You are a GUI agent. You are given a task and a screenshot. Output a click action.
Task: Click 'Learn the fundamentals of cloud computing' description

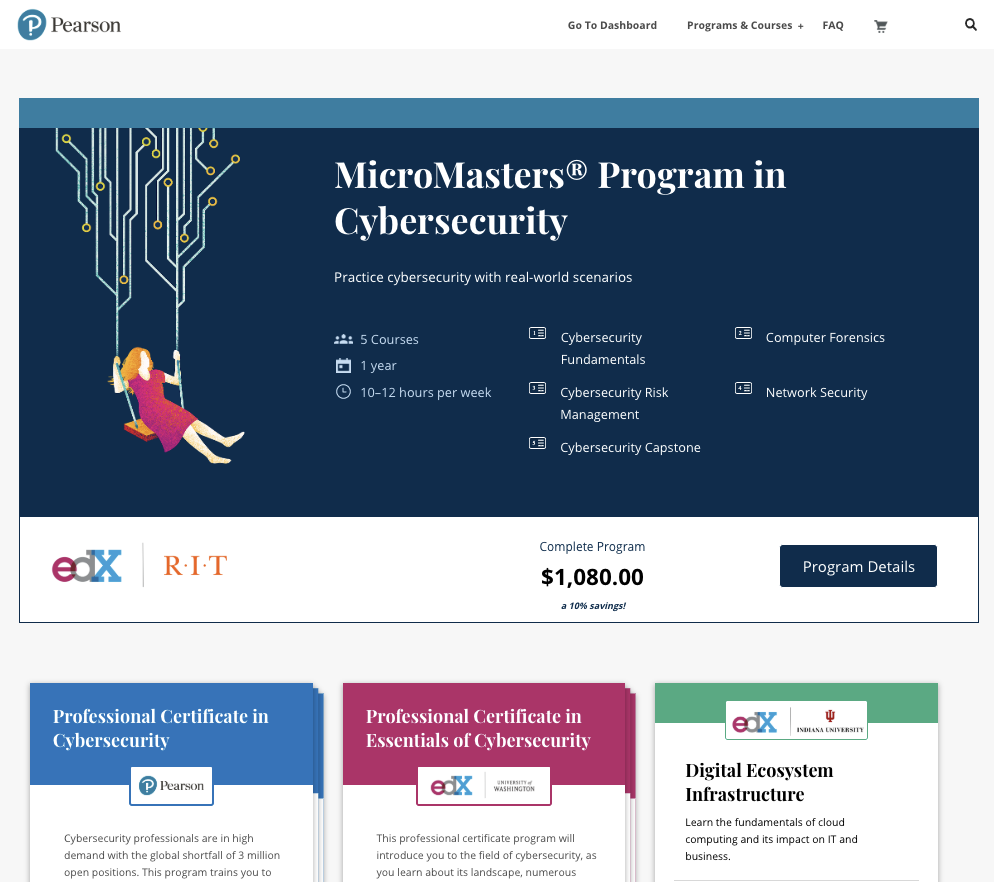point(771,839)
